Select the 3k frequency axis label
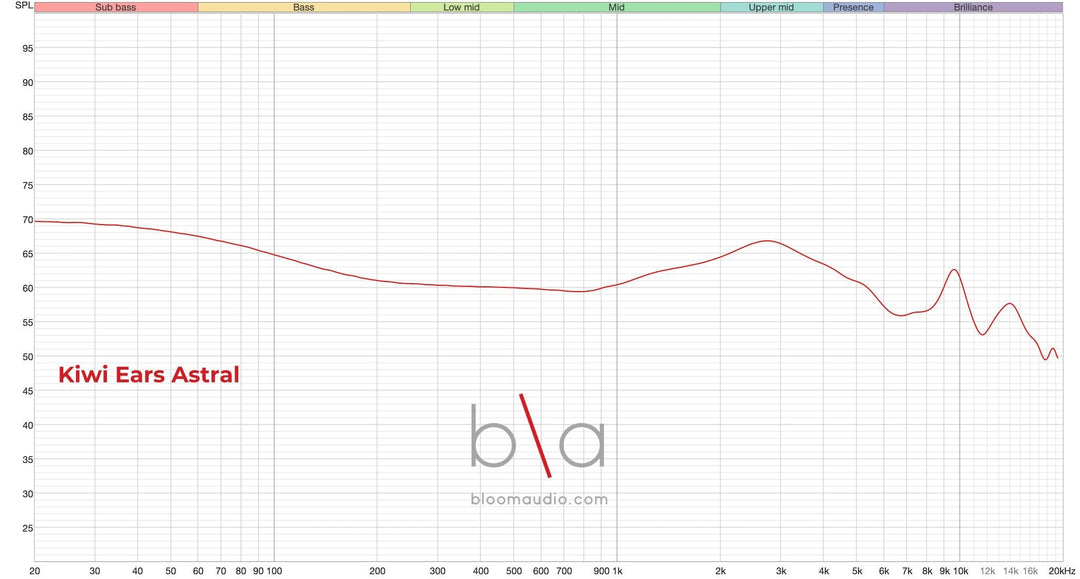Viewport: 1080px width, 579px height. [781, 571]
